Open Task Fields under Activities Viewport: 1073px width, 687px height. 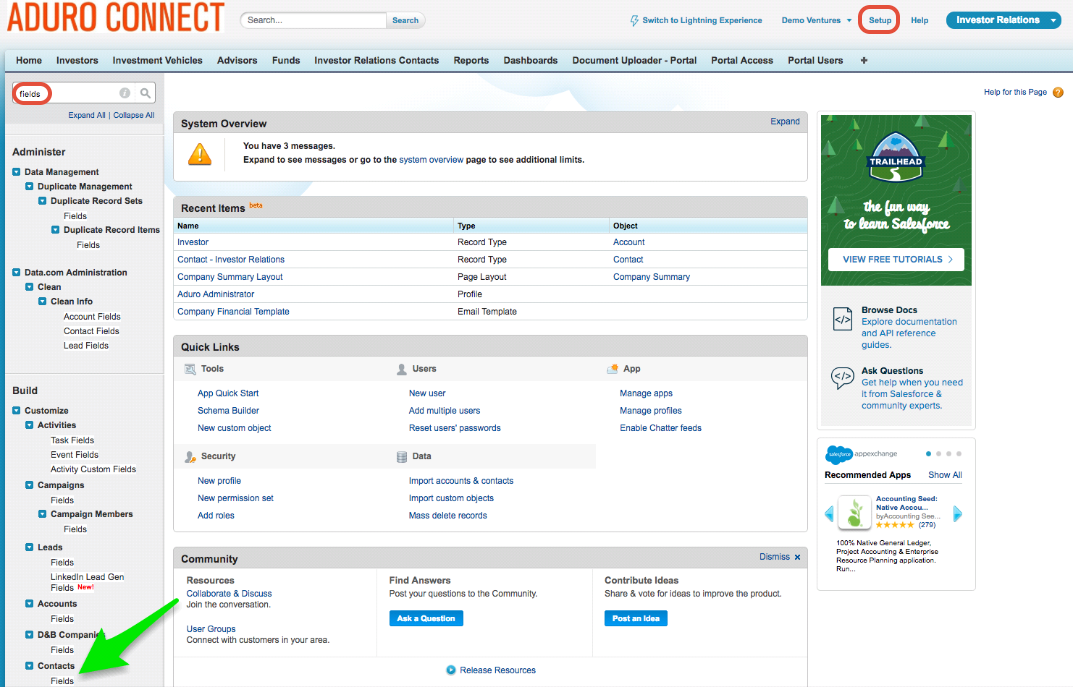pyautogui.click(x=72, y=440)
